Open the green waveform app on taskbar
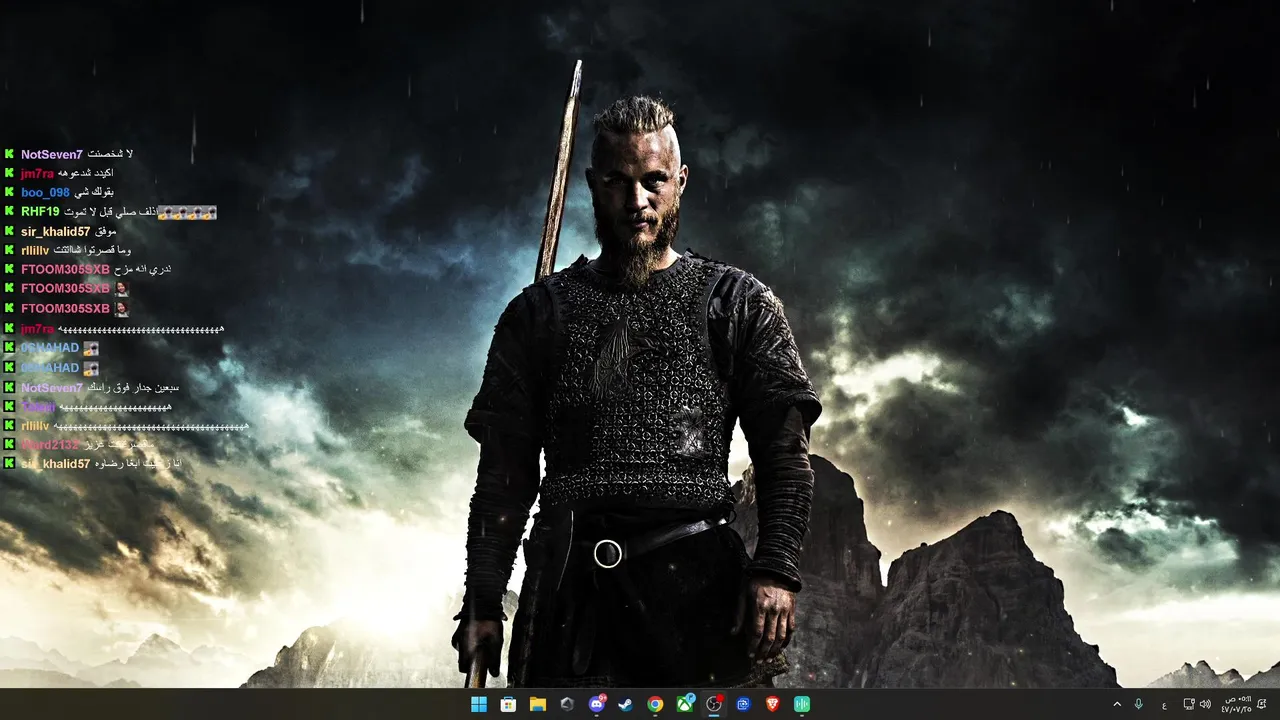This screenshot has height=720, width=1280. (x=802, y=704)
